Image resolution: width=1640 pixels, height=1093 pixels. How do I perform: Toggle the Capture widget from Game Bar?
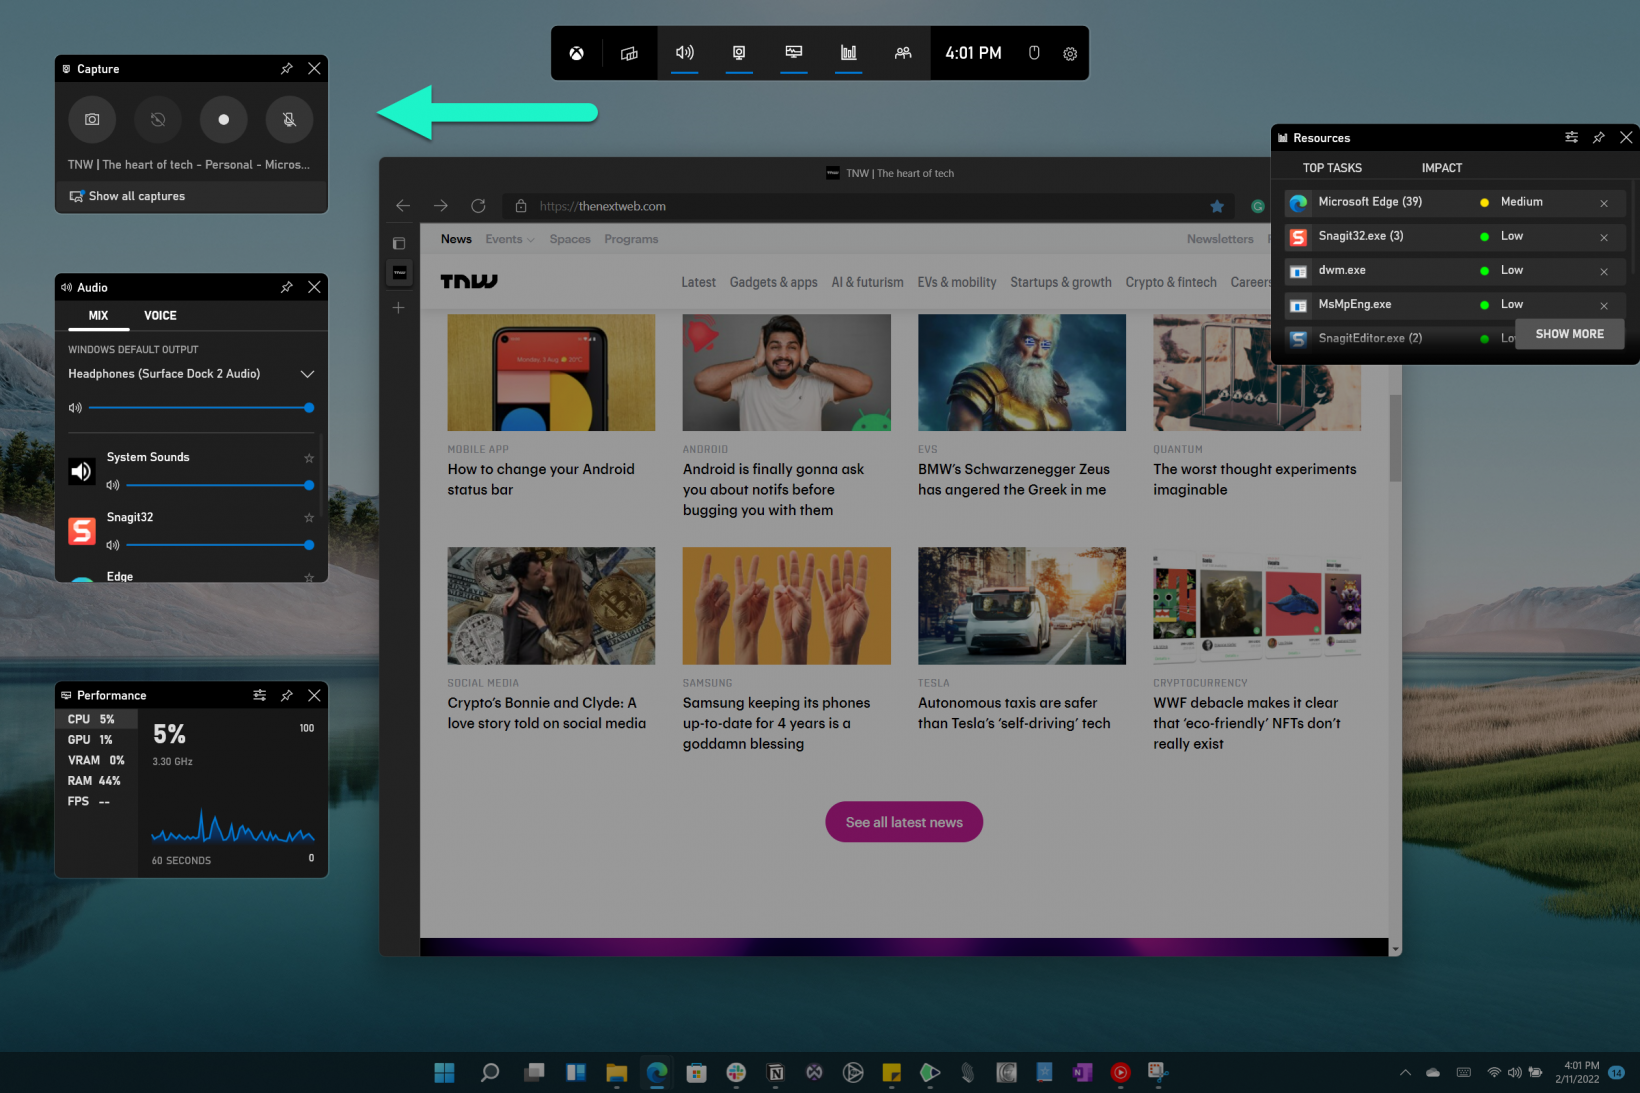[x=739, y=53]
